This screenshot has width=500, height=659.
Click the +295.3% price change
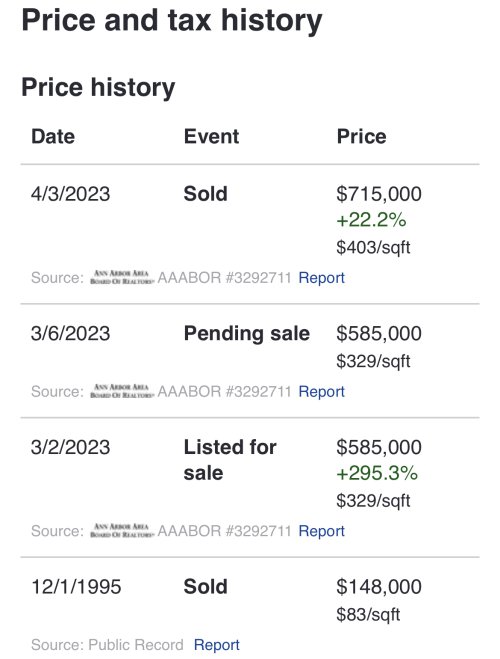377,474
